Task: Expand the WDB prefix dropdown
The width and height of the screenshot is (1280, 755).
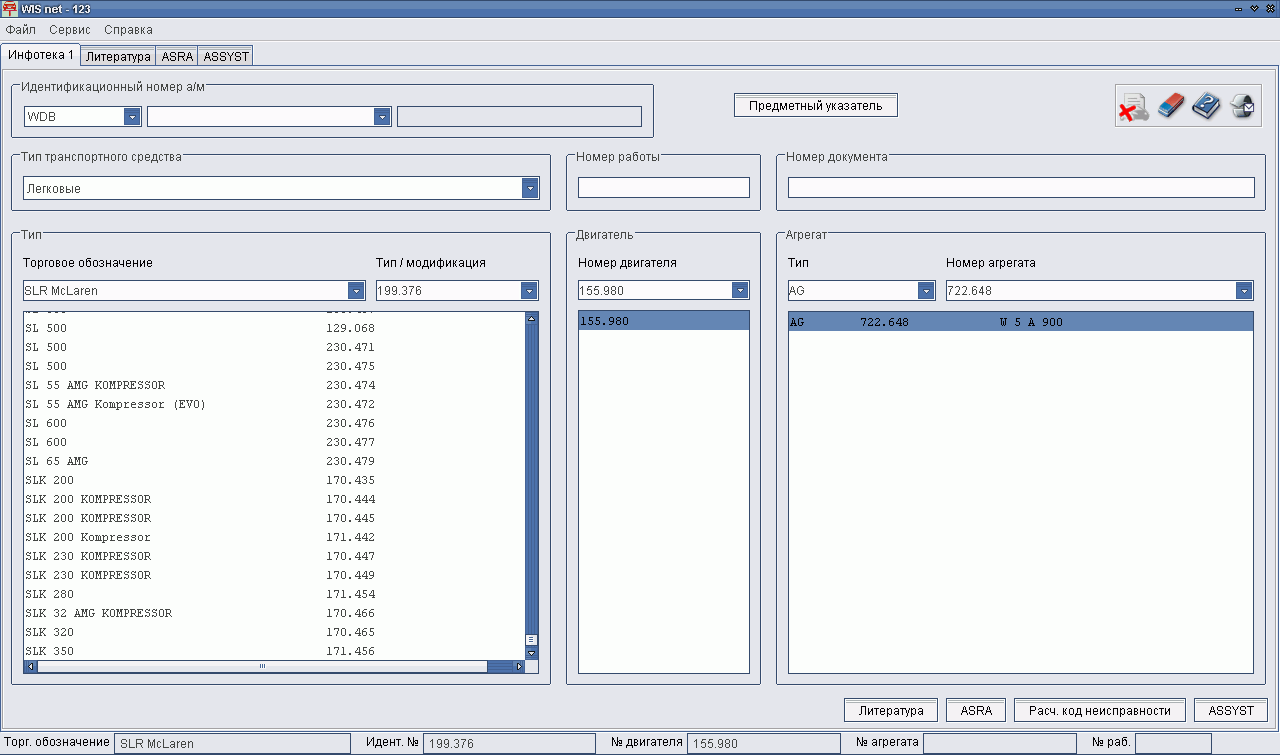Action: (x=132, y=117)
